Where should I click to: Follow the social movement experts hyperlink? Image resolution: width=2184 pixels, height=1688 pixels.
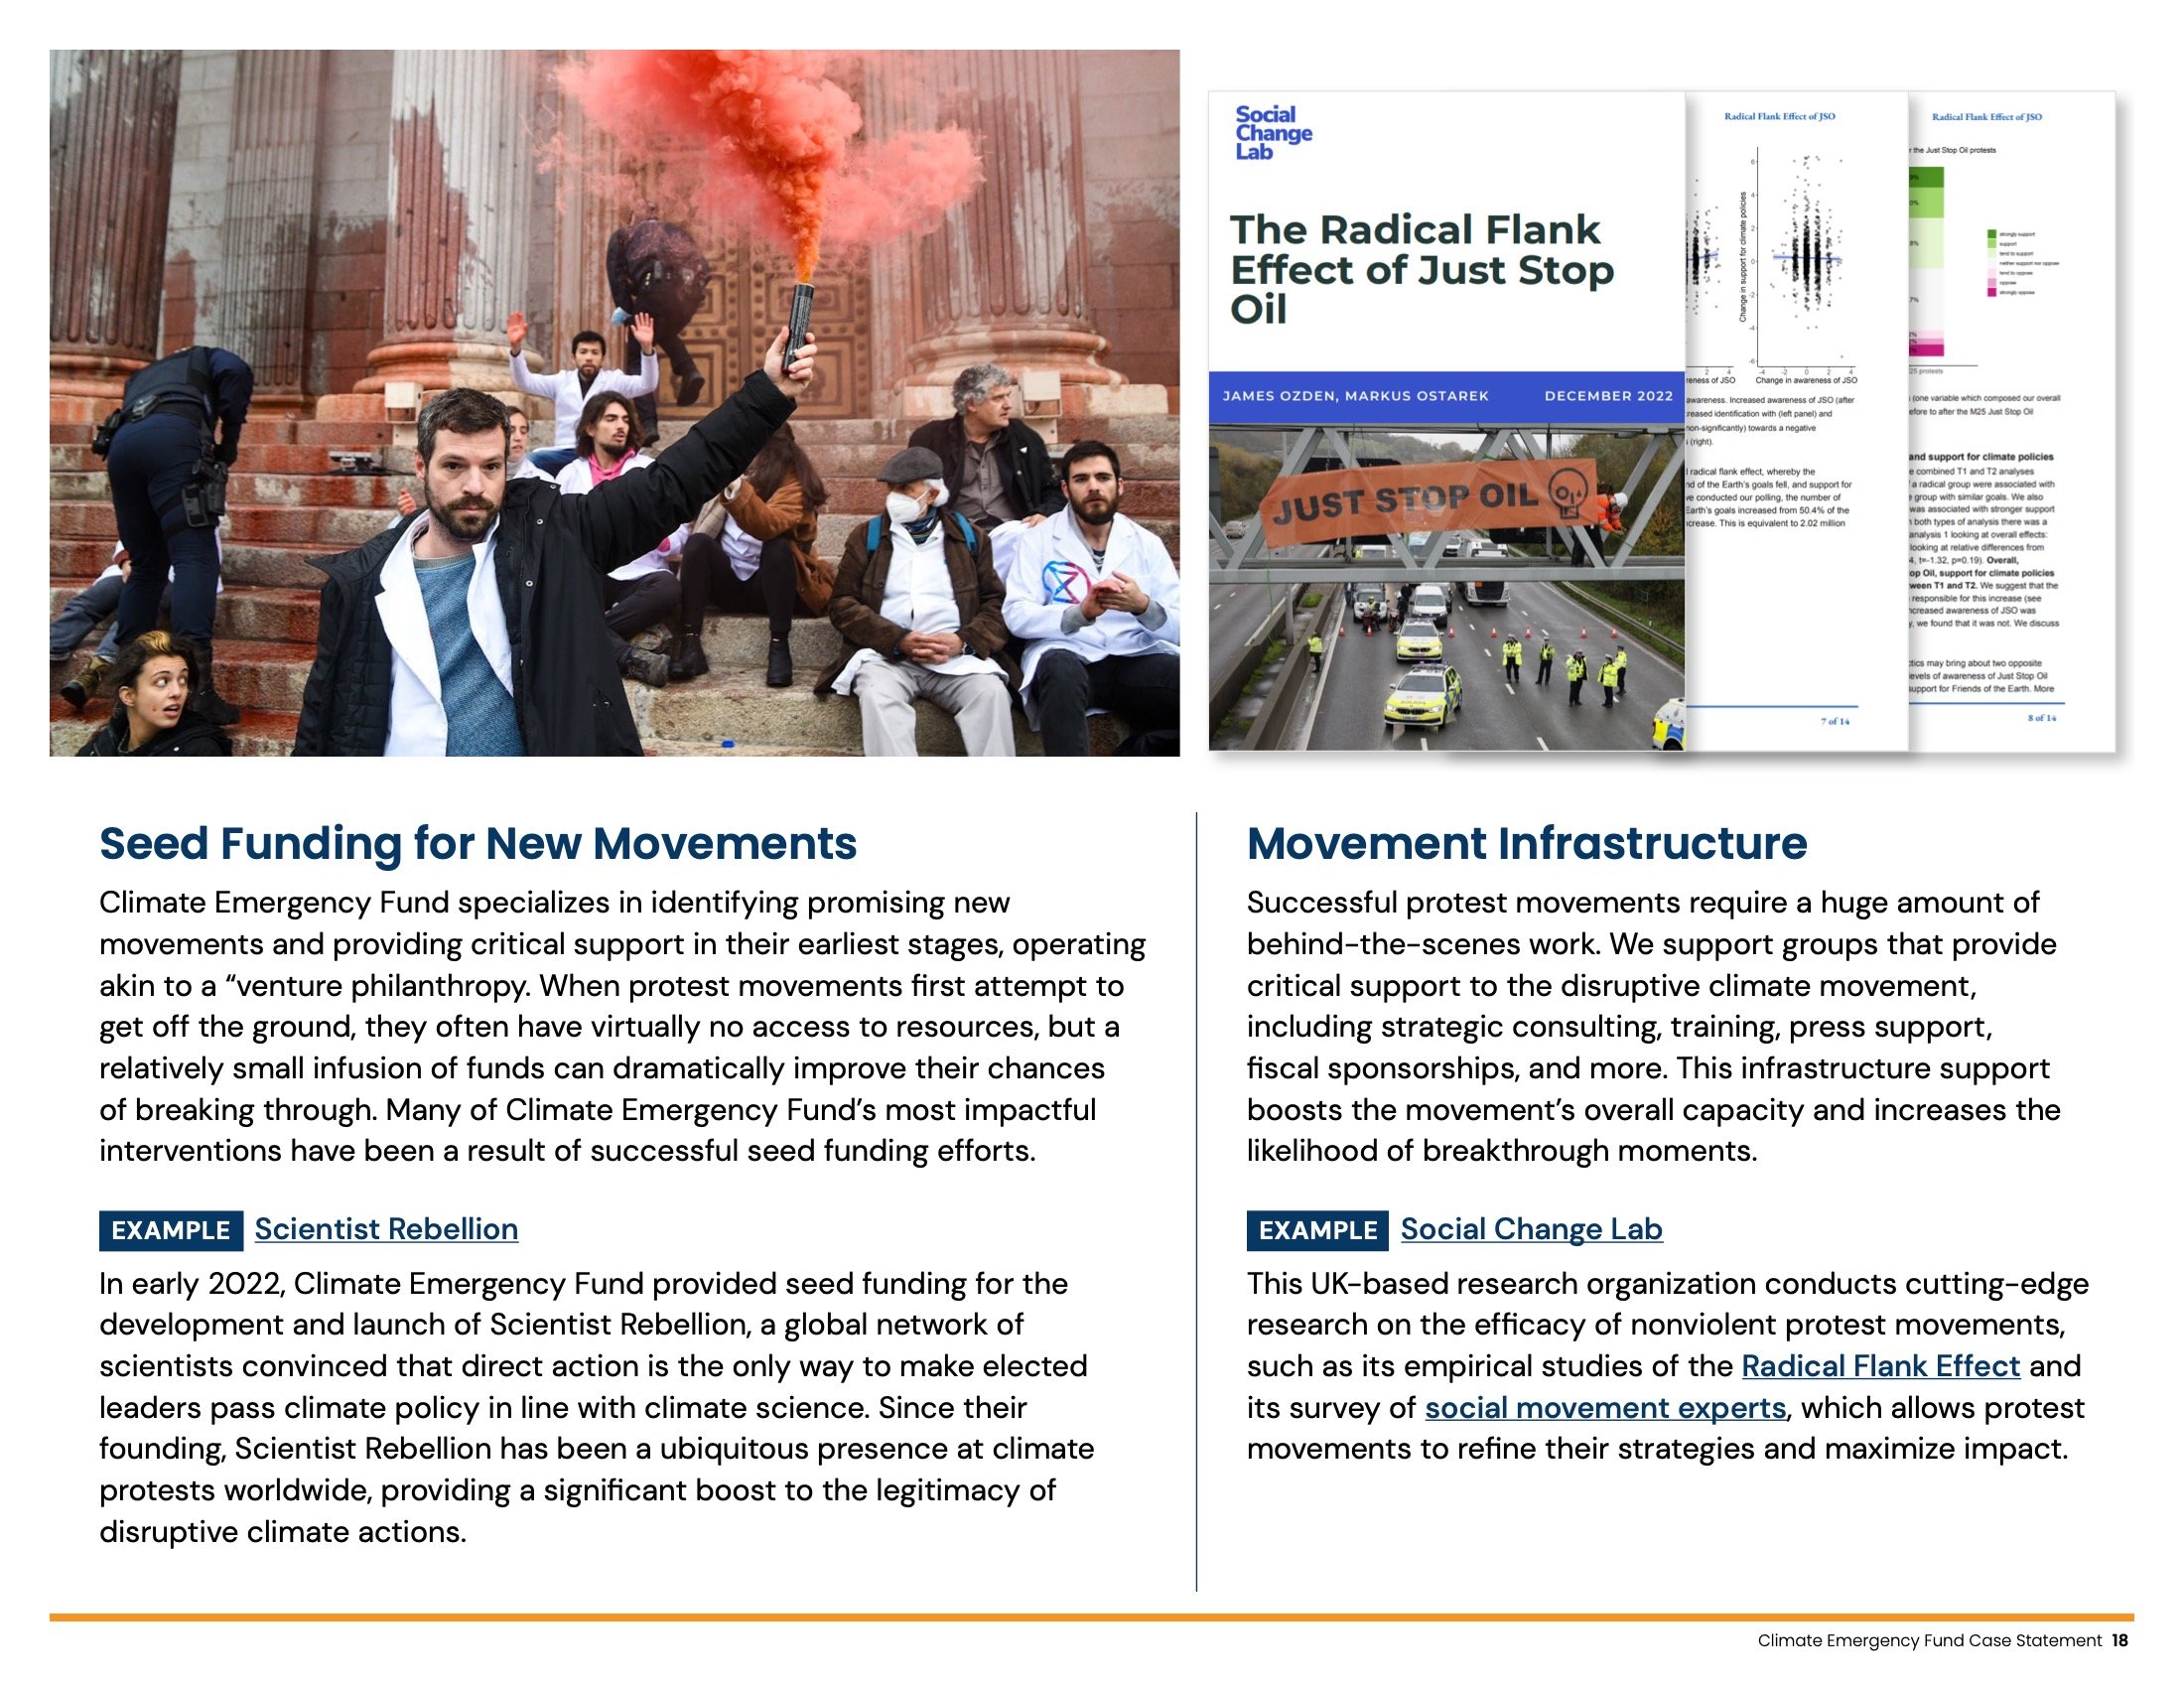tap(1605, 1408)
